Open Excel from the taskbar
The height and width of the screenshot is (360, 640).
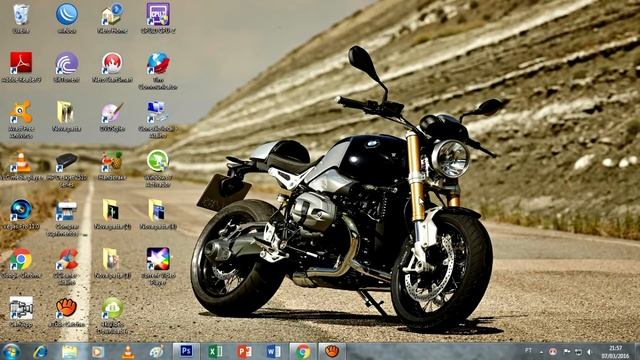(x=216, y=351)
